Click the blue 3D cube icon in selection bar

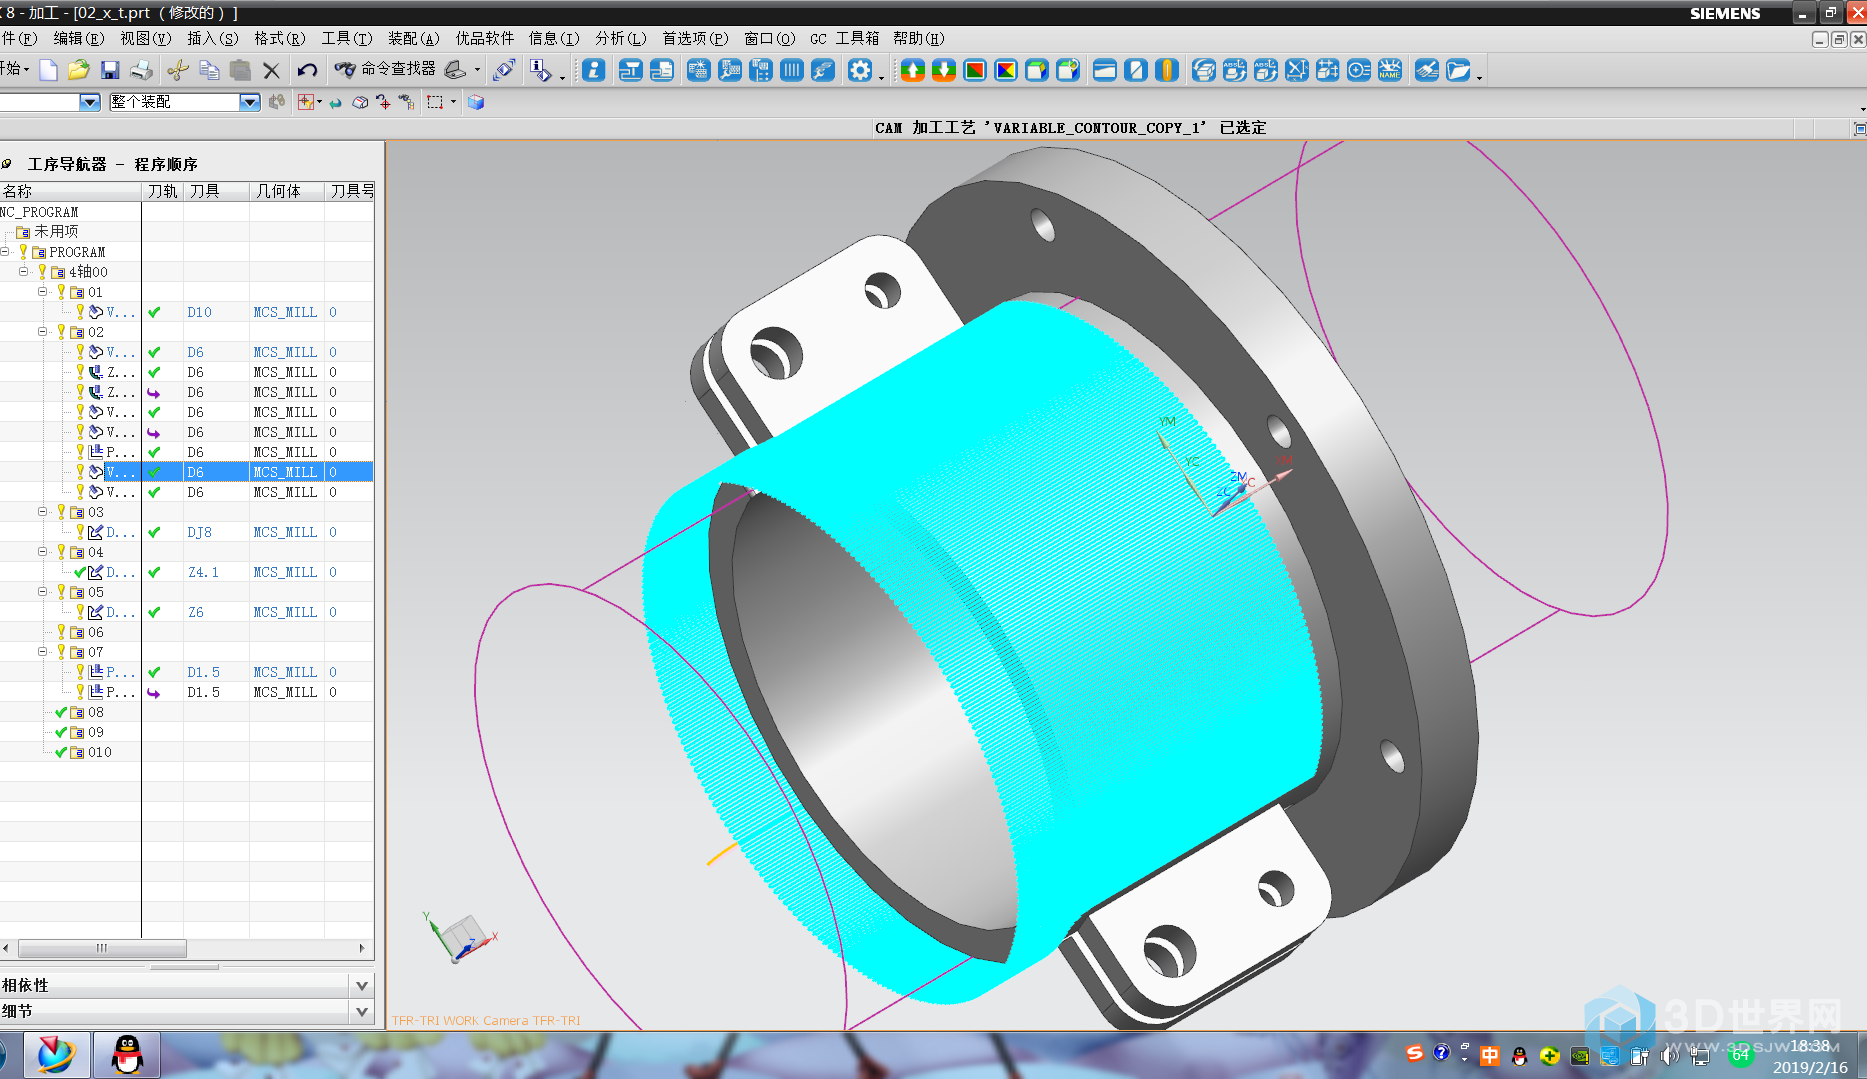click(476, 102)
